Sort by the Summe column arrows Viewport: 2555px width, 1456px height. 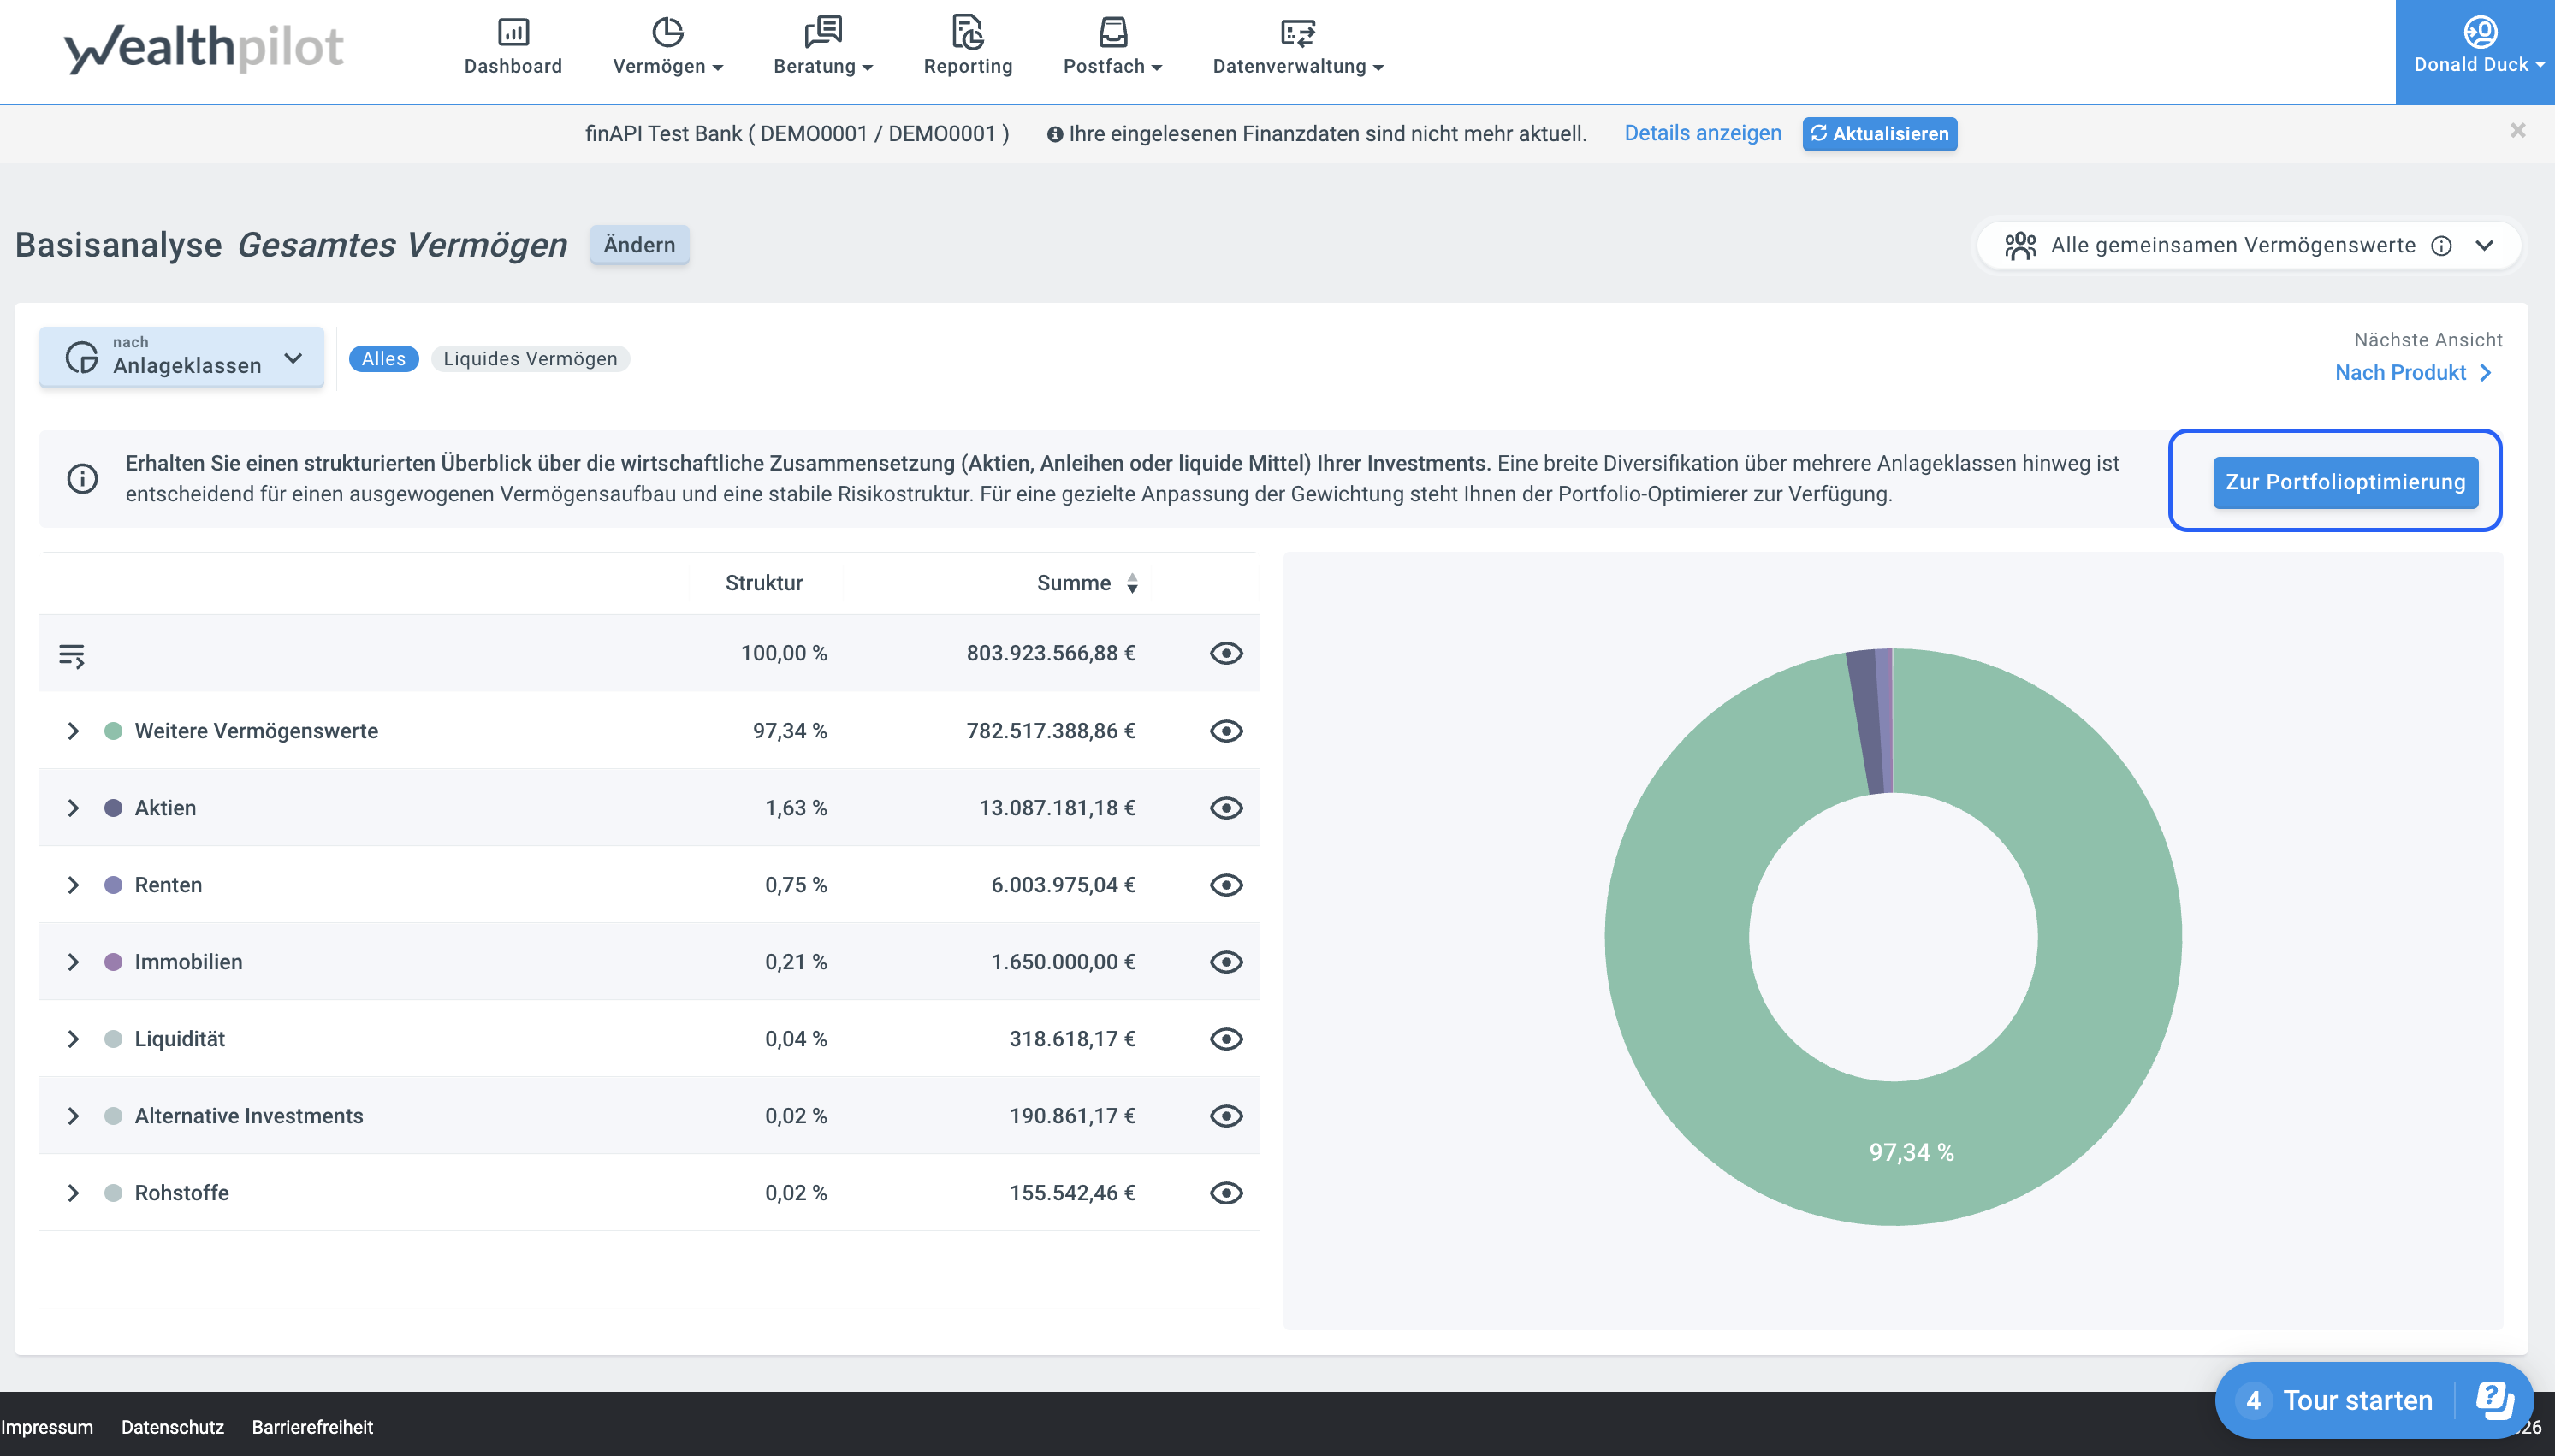coord(1132,583)
